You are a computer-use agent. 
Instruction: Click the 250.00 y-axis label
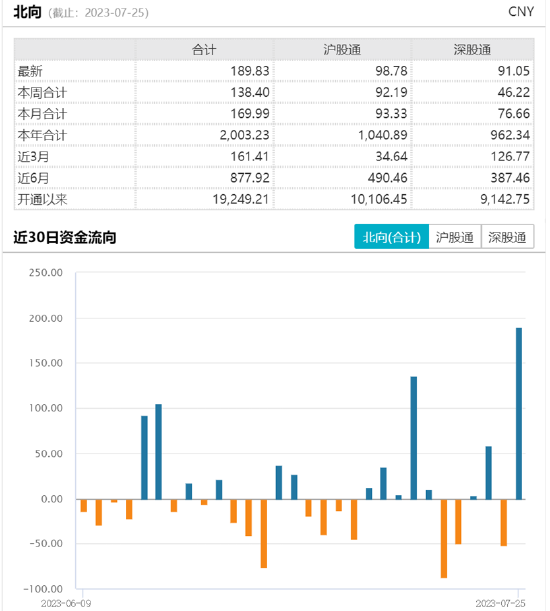[46, 273]
